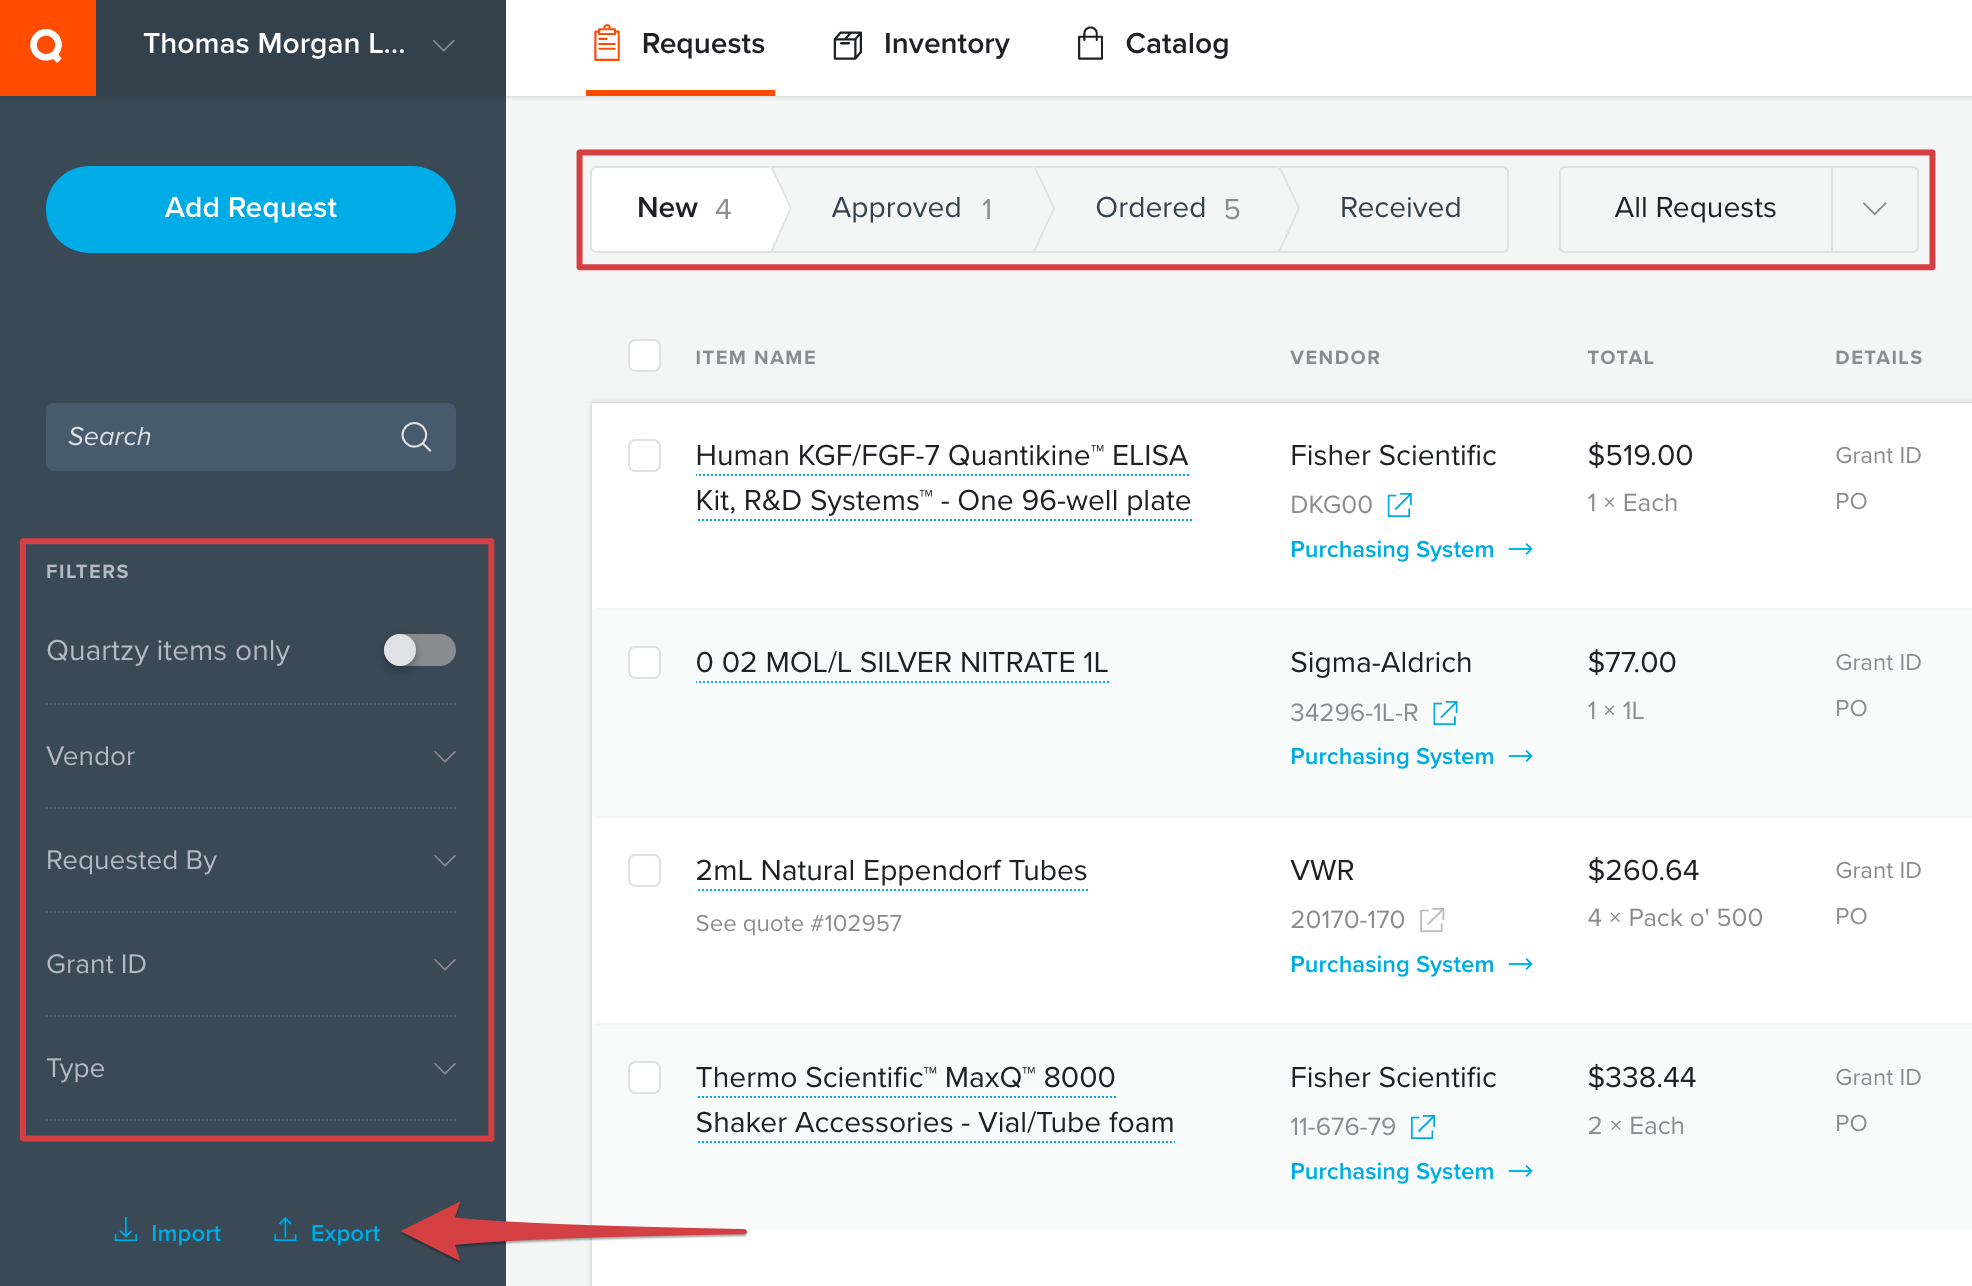Expand the Requested By filter
1972x1286 pixels.
click(x=251, y=860)
